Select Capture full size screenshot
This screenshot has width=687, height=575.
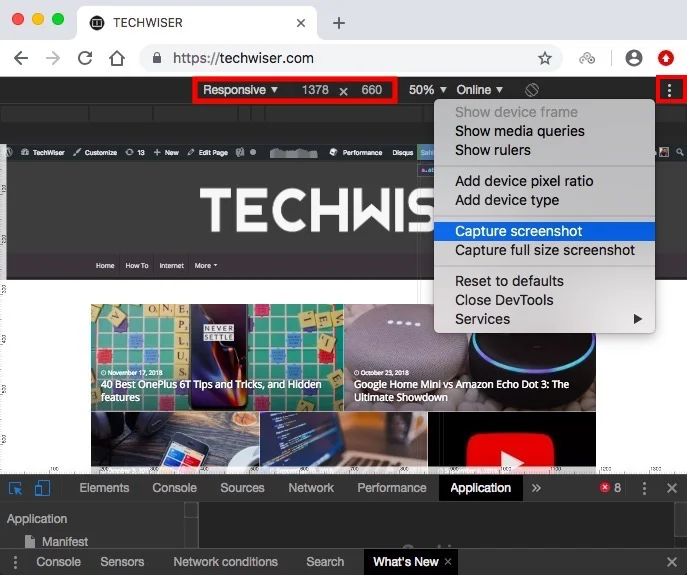(x=545, y=250)
